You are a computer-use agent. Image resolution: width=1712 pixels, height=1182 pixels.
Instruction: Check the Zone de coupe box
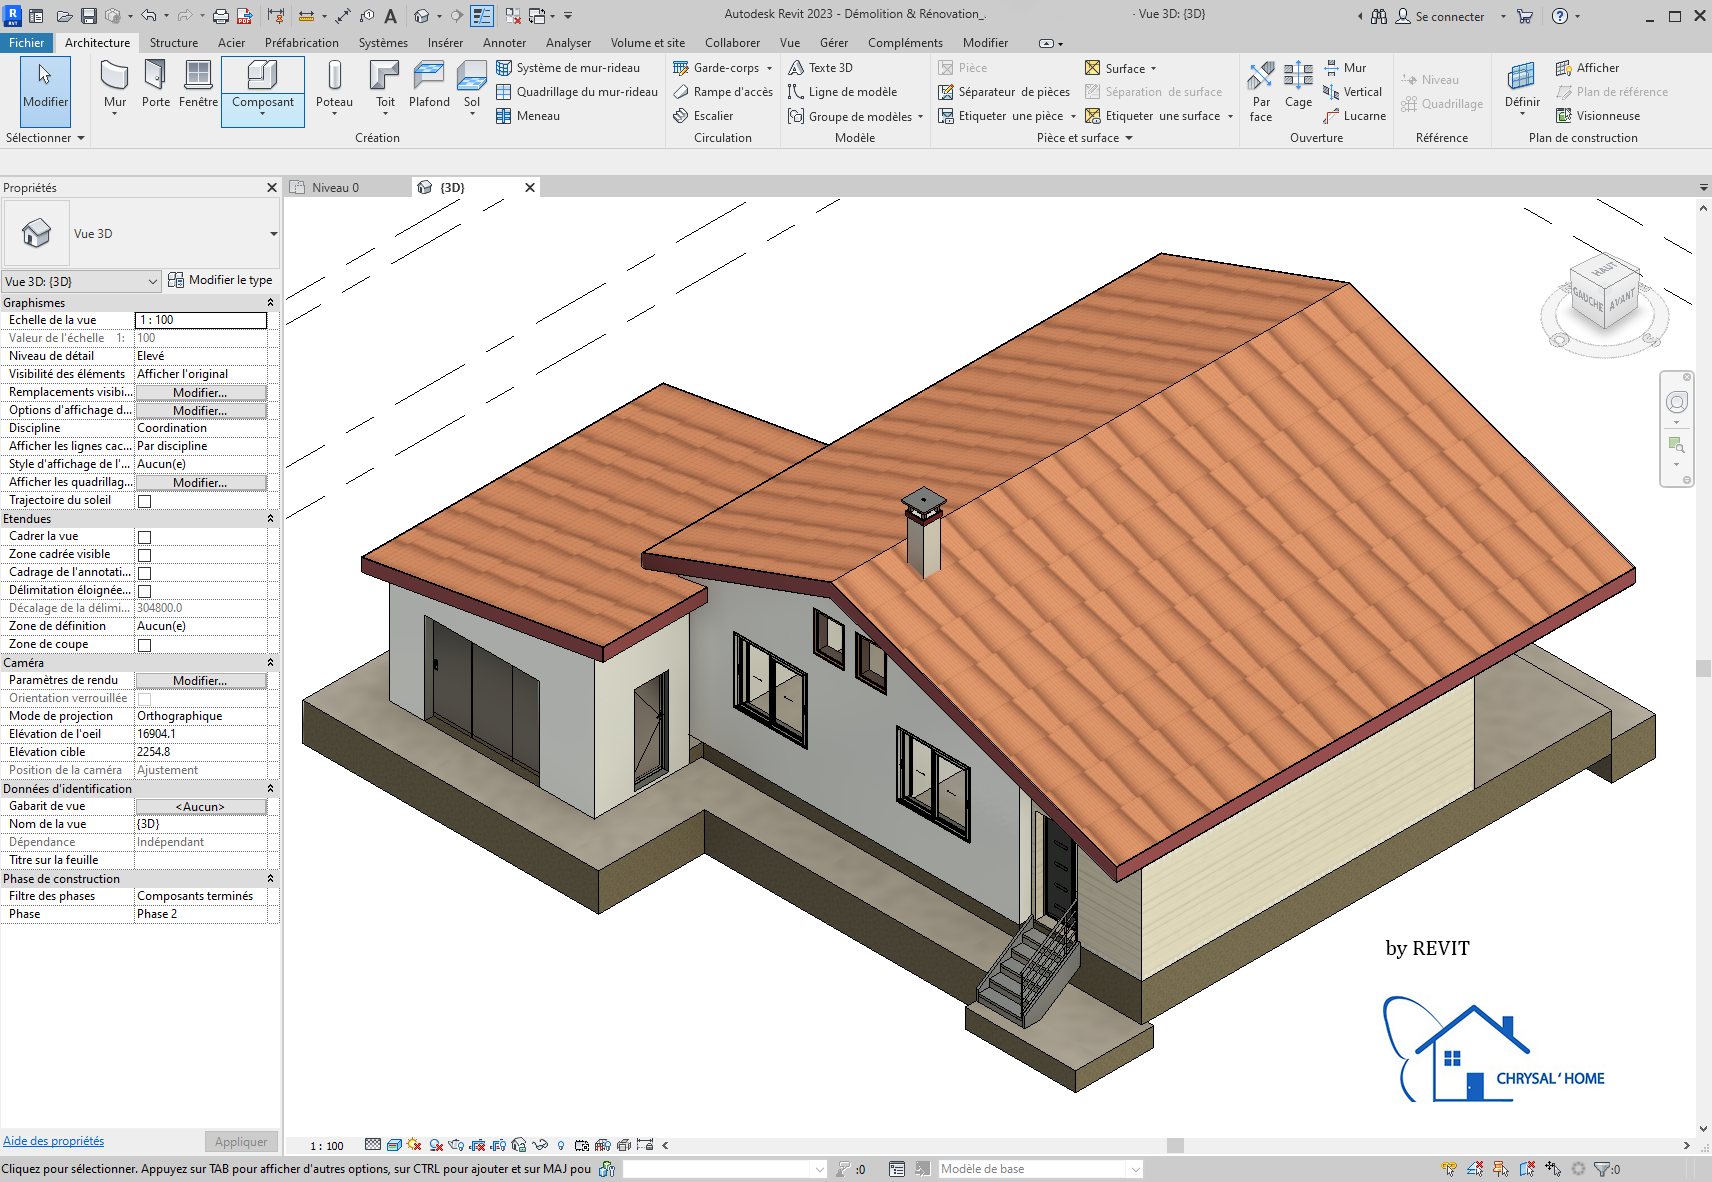[144, 645]
